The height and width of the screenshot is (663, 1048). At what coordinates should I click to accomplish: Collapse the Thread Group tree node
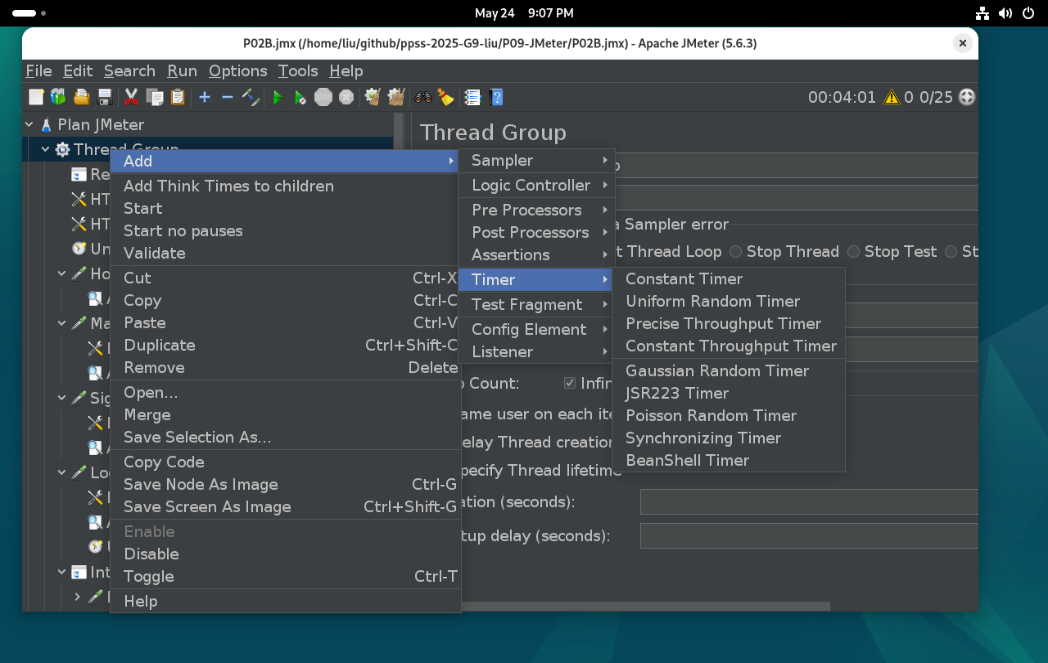coord(45,149)
